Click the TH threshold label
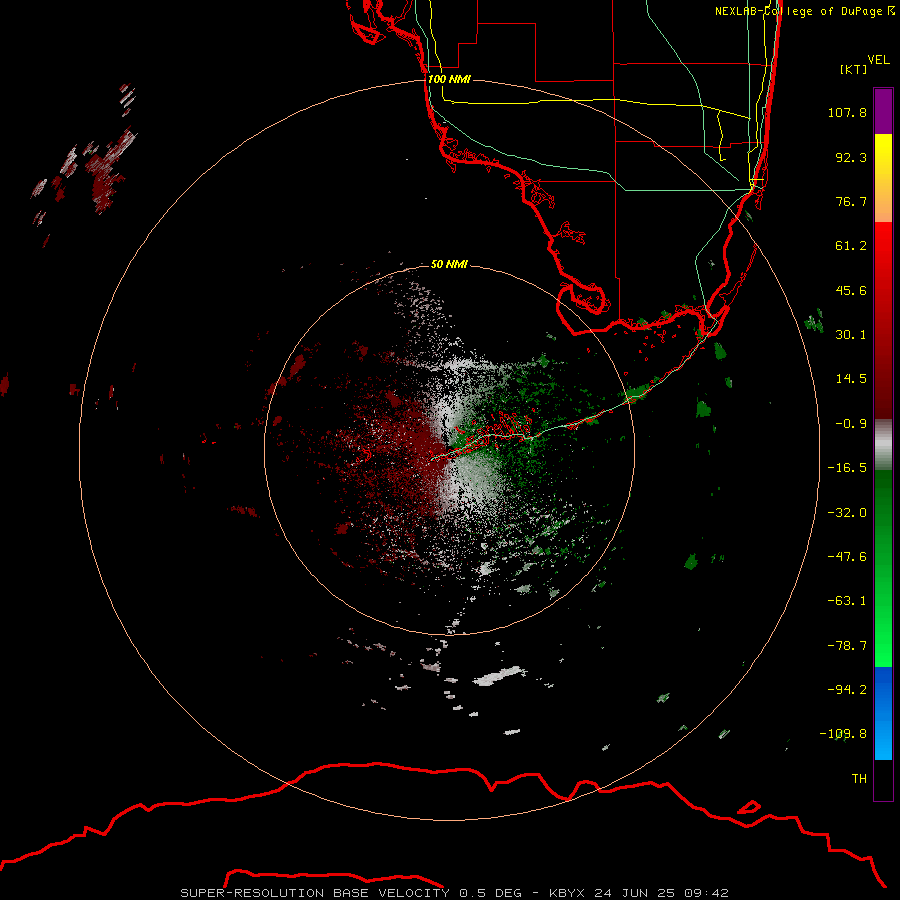Viewport: 900px width, 900px height. 859,779
